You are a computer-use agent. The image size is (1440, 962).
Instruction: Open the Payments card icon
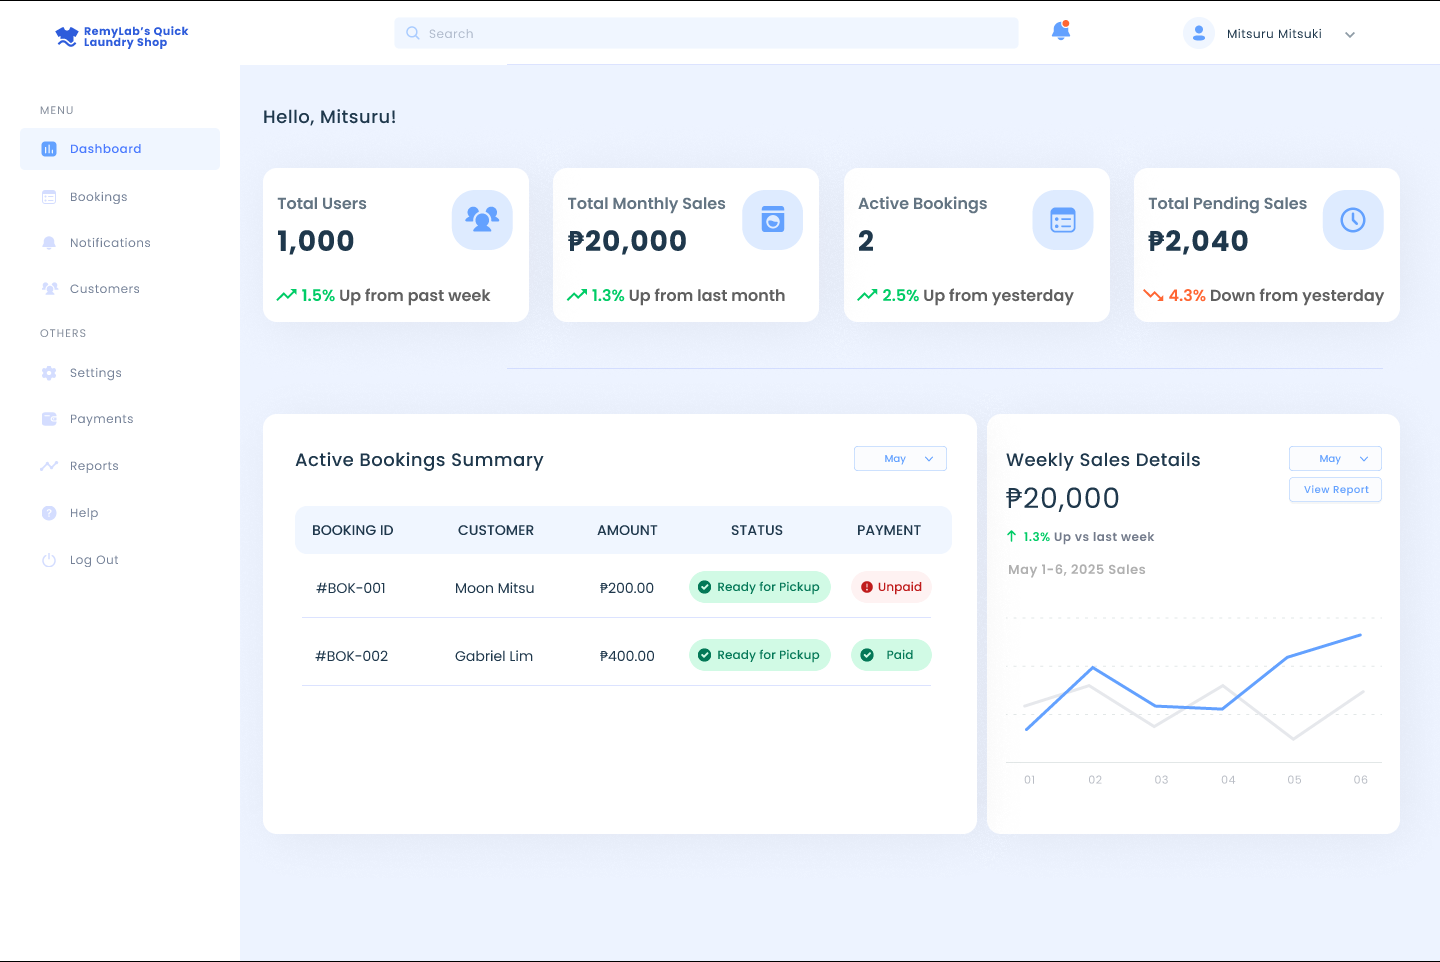coord(50,418)
